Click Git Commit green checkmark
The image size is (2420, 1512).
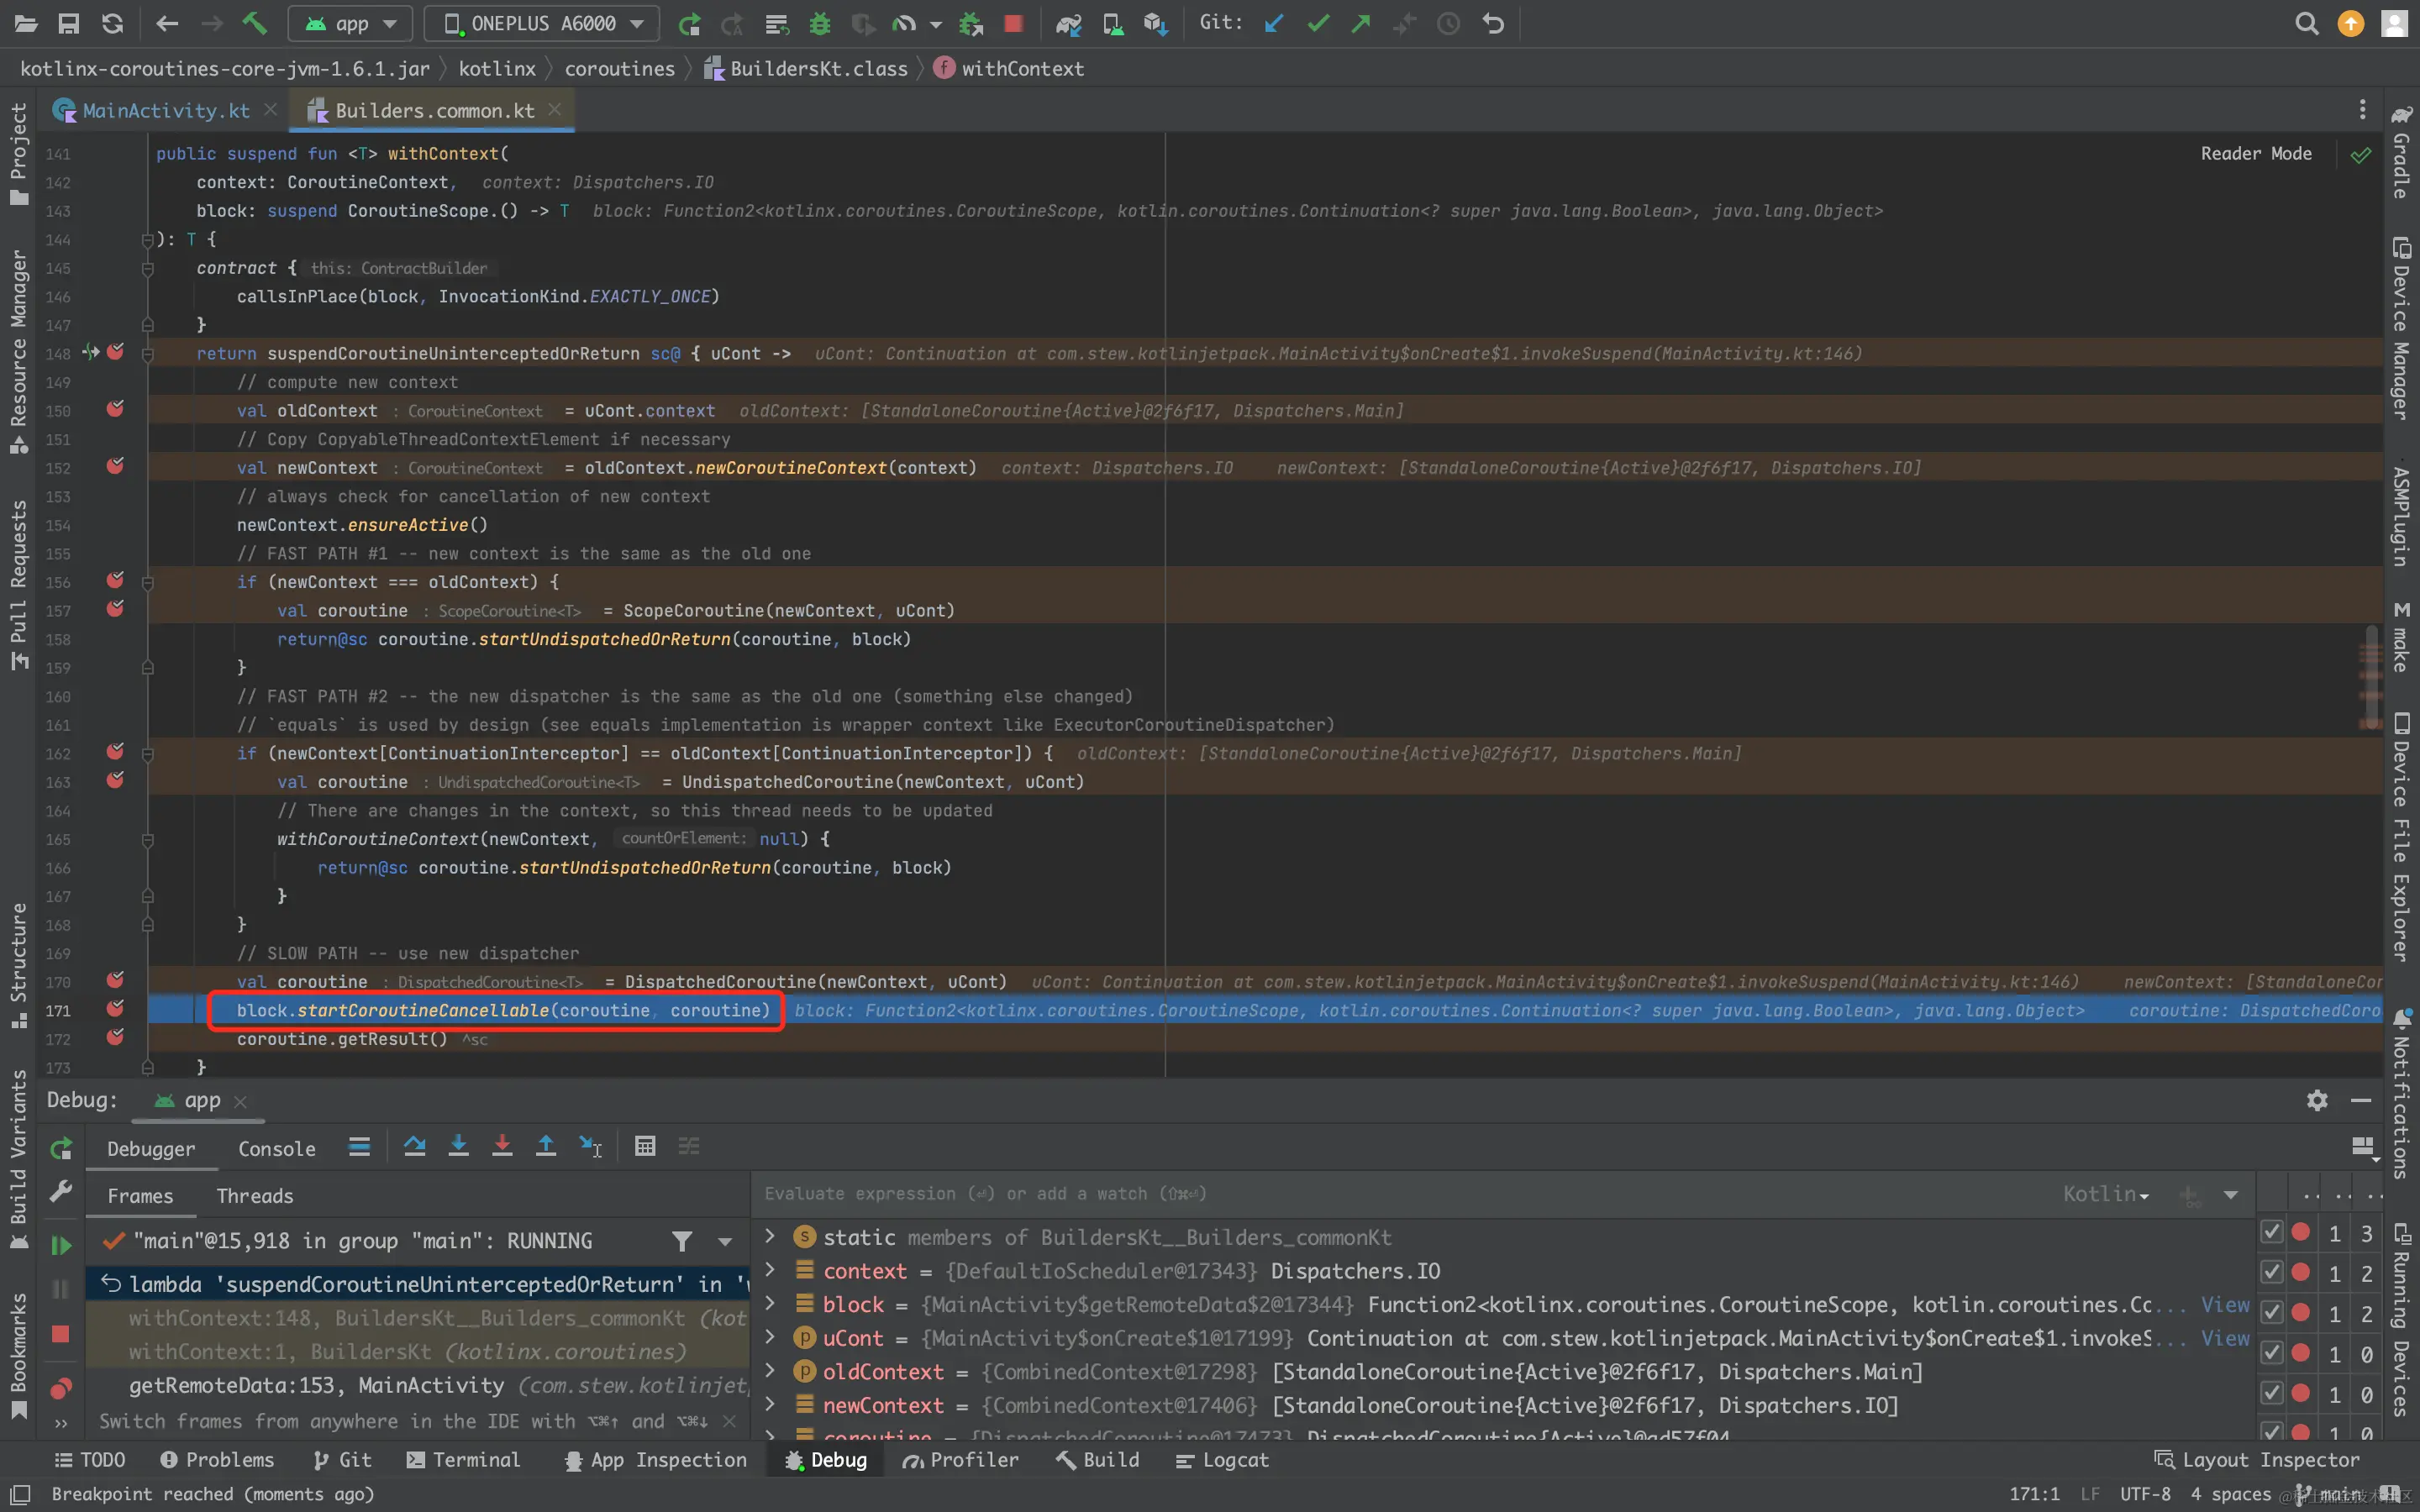pyautogui.click(x=1318, y=24)
